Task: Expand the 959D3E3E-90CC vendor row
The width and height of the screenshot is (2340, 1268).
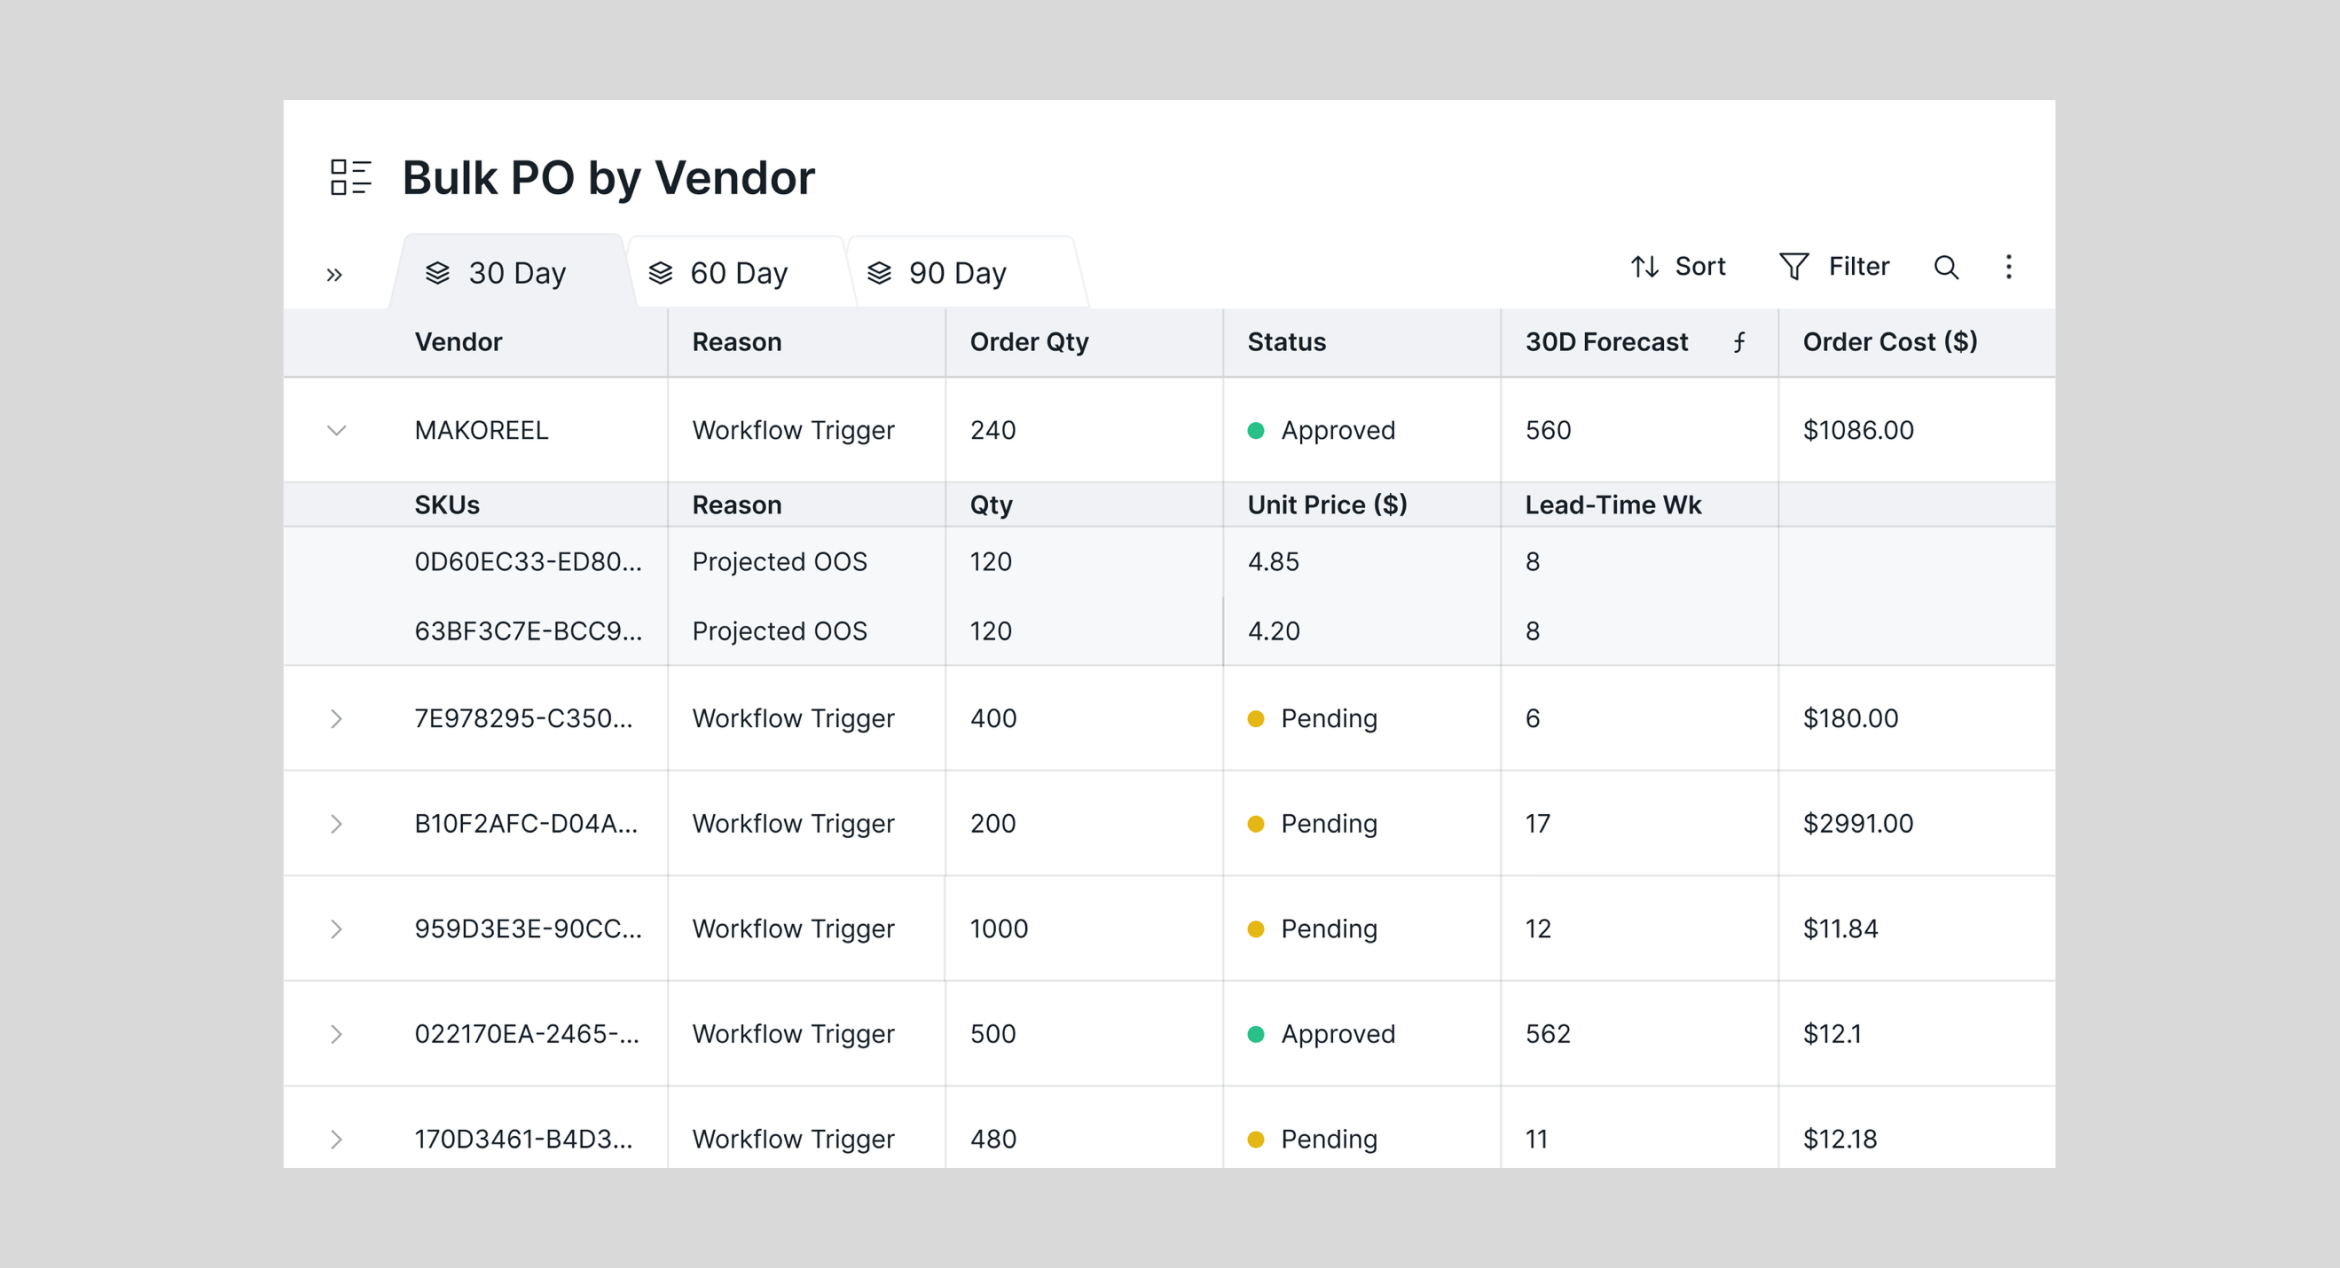Action: coord(336,928)
